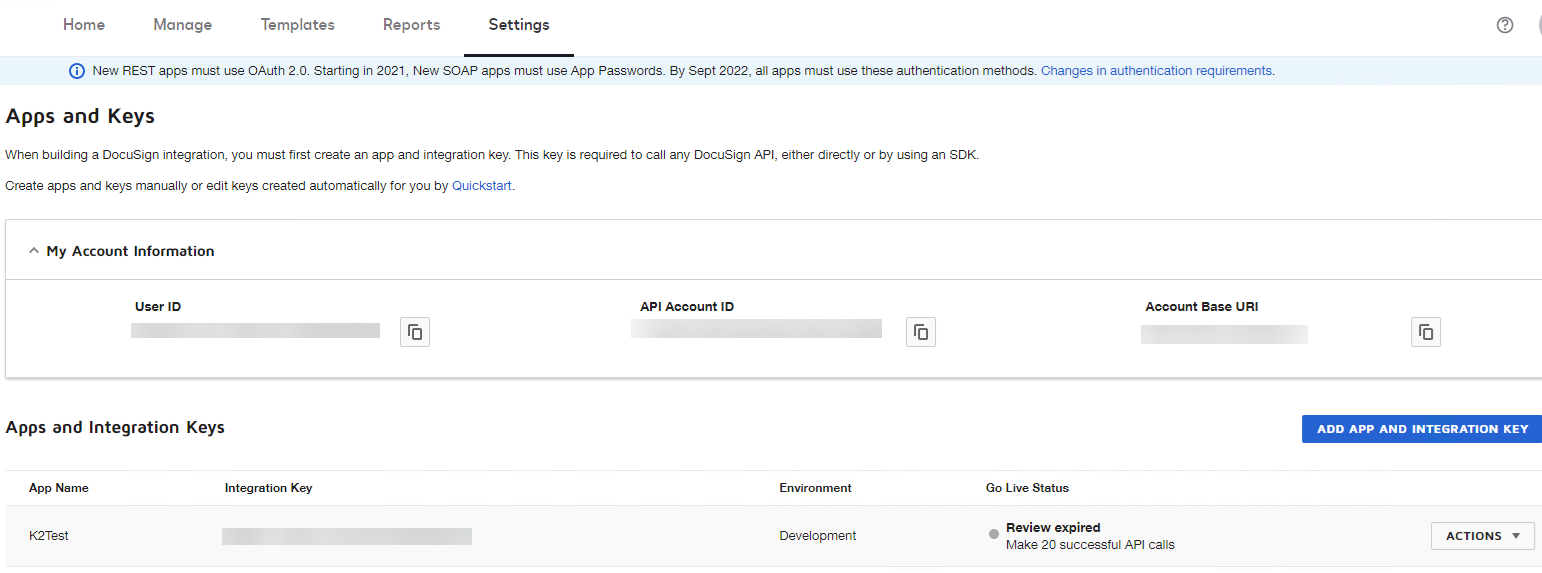Go to the Home tab

(84, 25)
